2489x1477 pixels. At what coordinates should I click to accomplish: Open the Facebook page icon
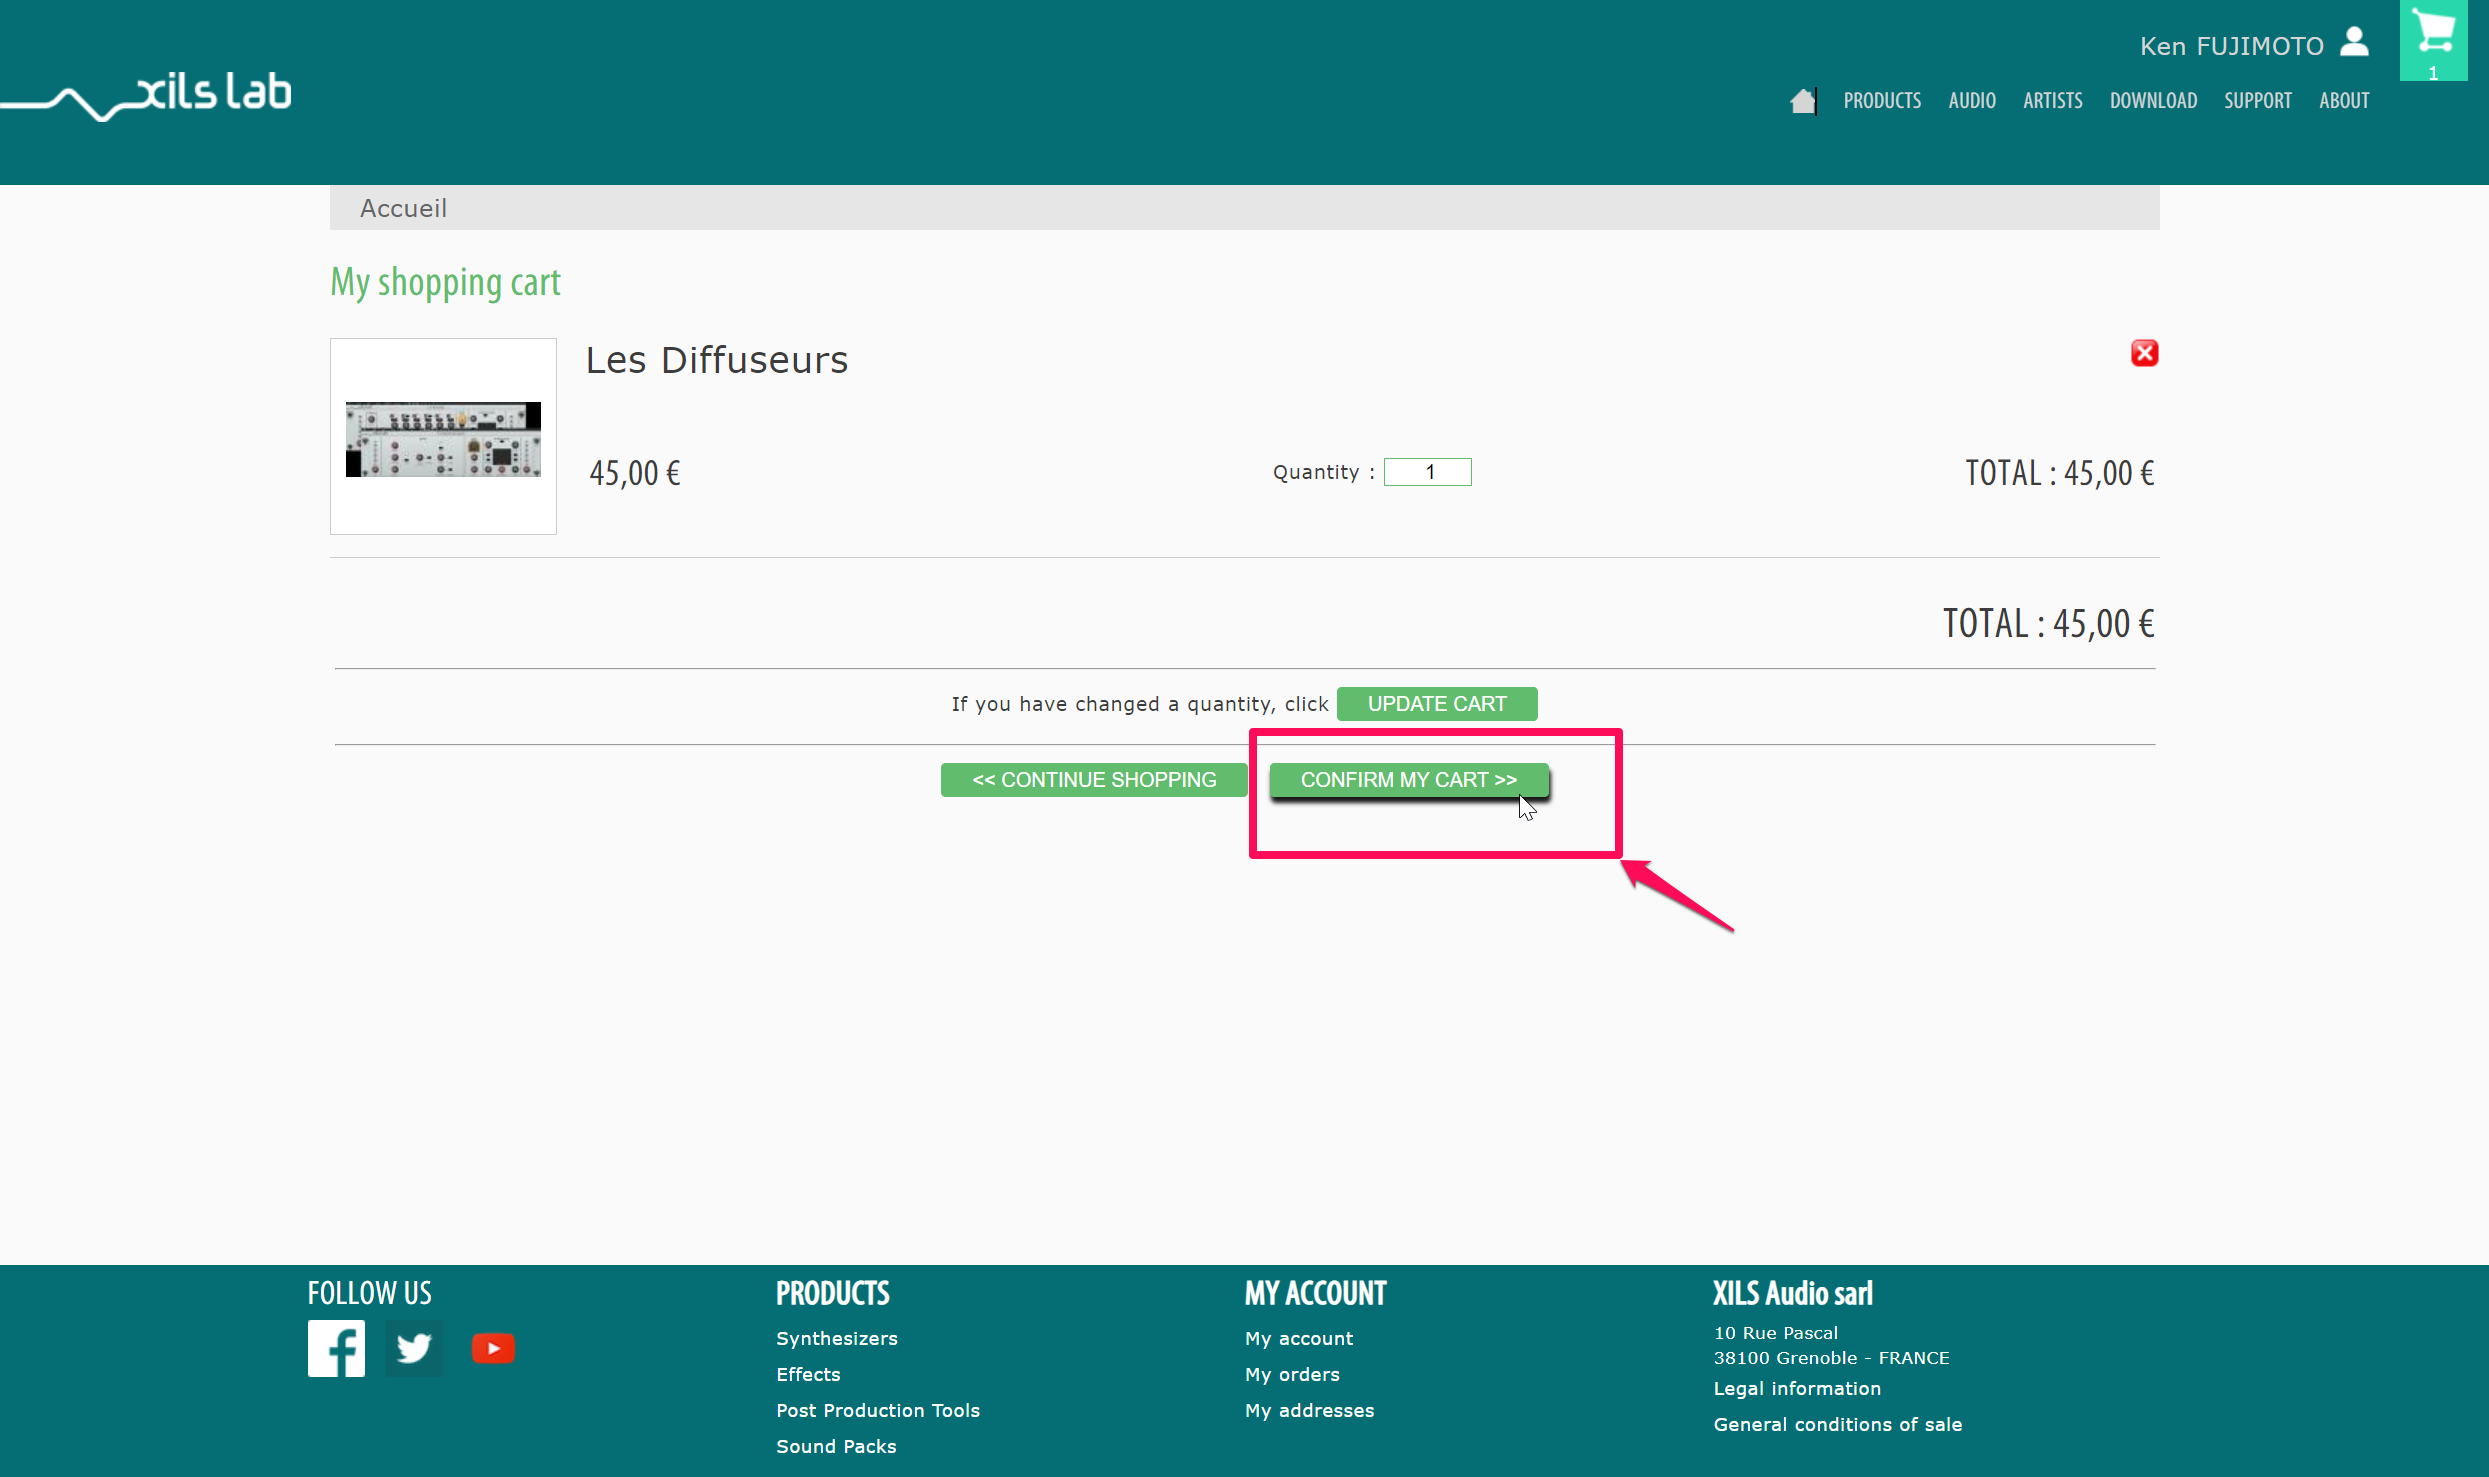(336, 1348)
